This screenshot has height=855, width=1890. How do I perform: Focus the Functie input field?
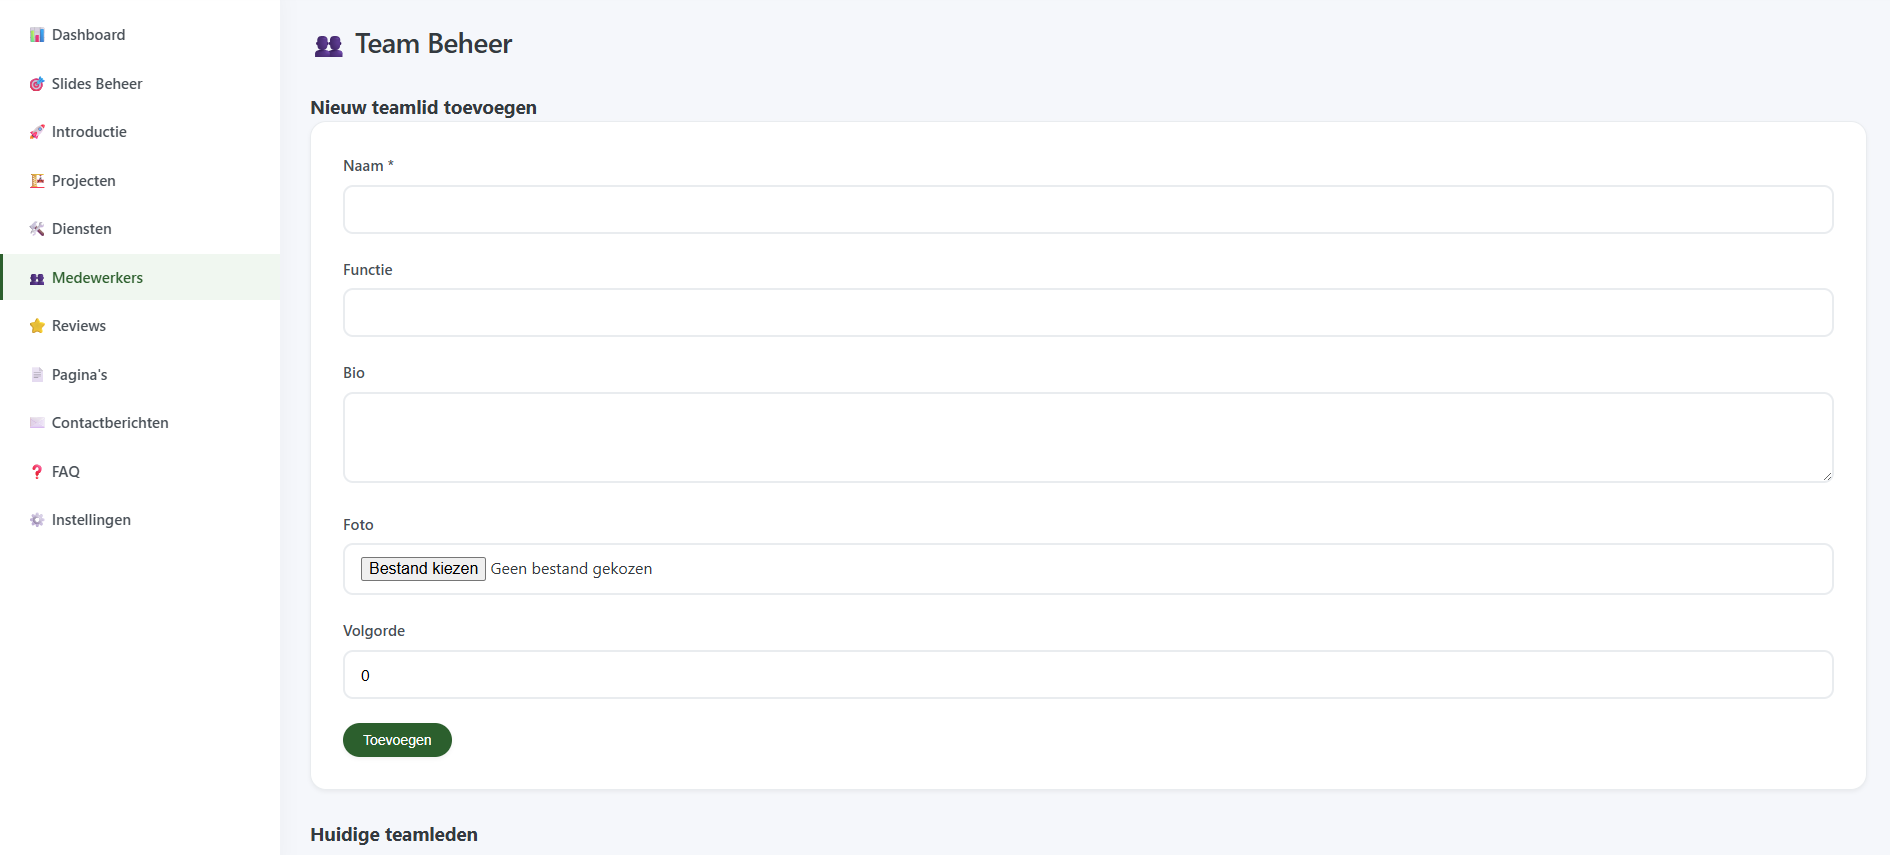point(1088,313)
